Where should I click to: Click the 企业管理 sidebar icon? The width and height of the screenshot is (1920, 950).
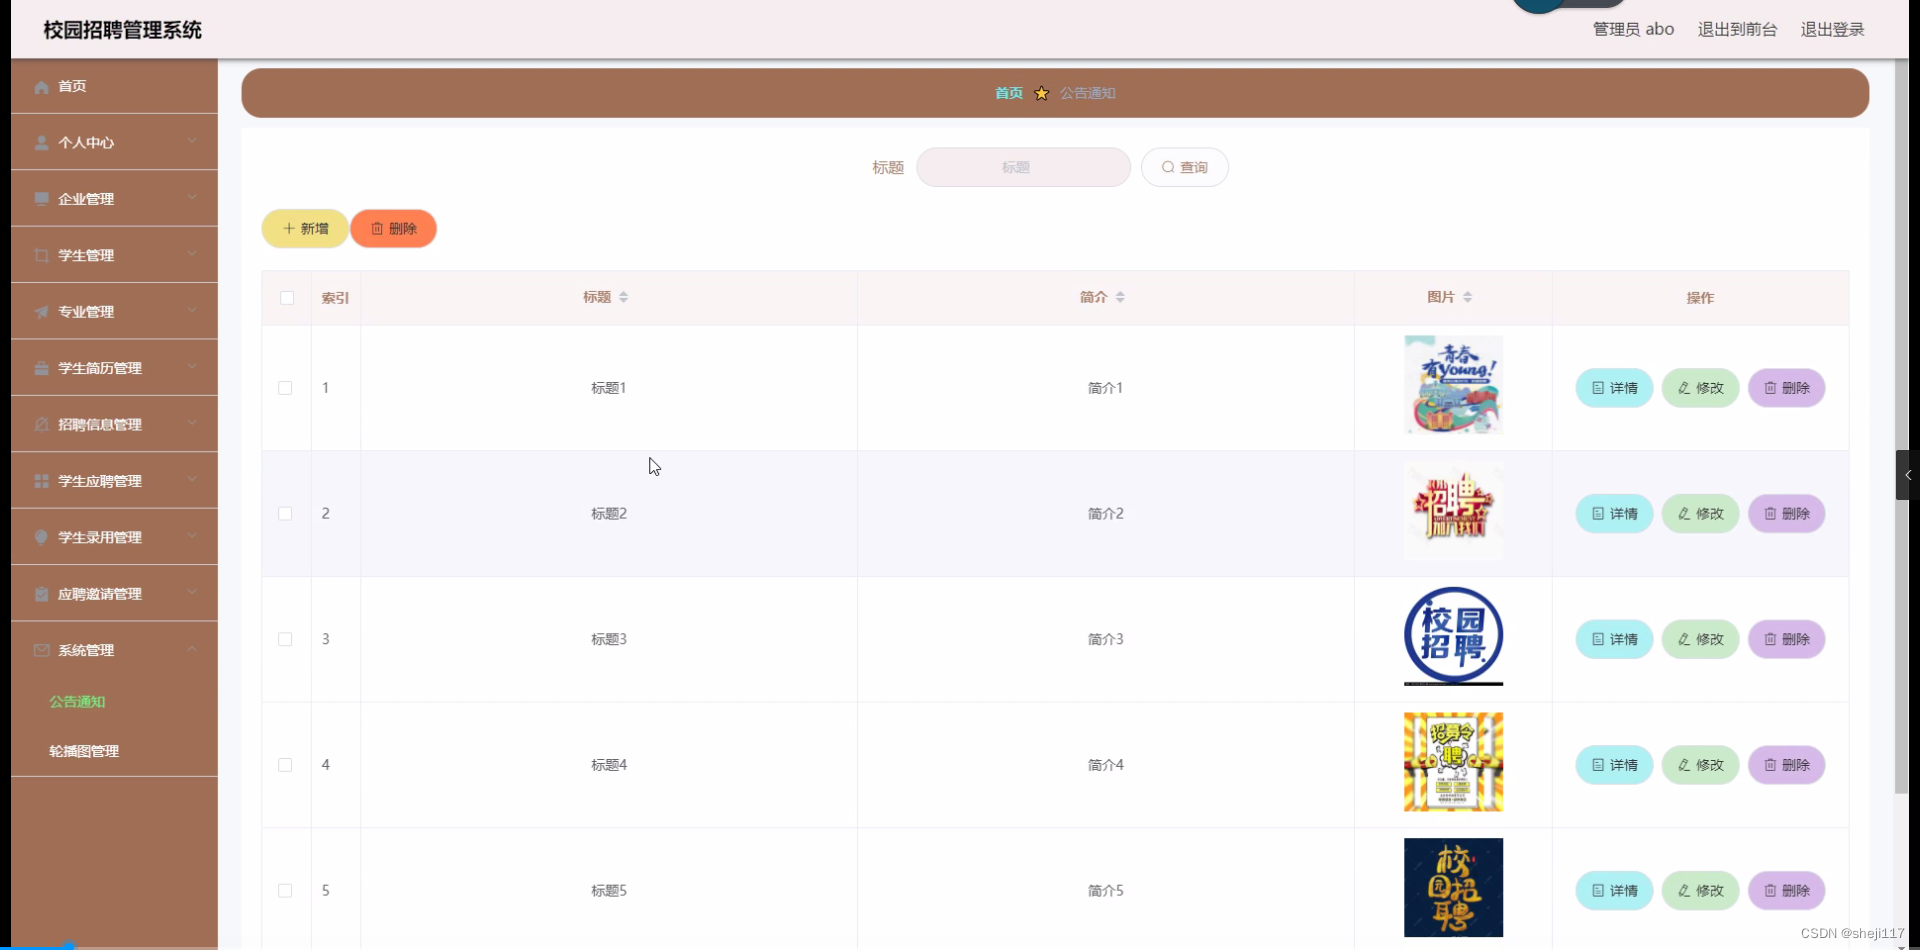coord(40,198)
